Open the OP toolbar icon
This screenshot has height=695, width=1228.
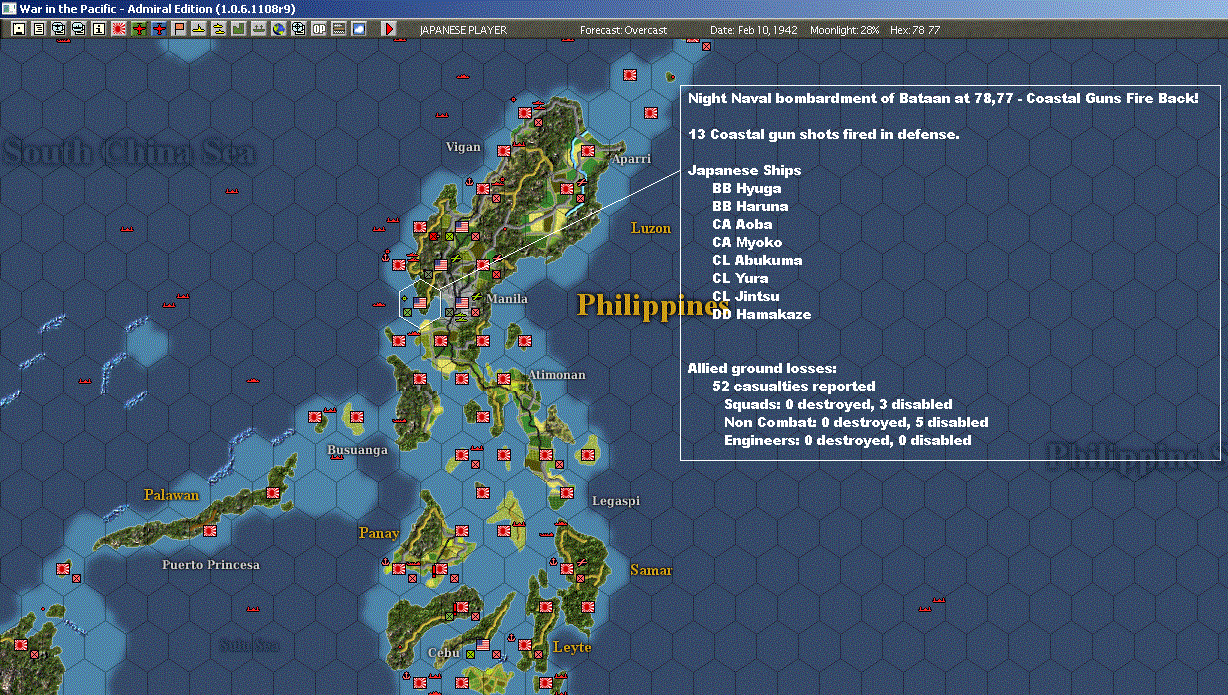[x=319, y=29]
